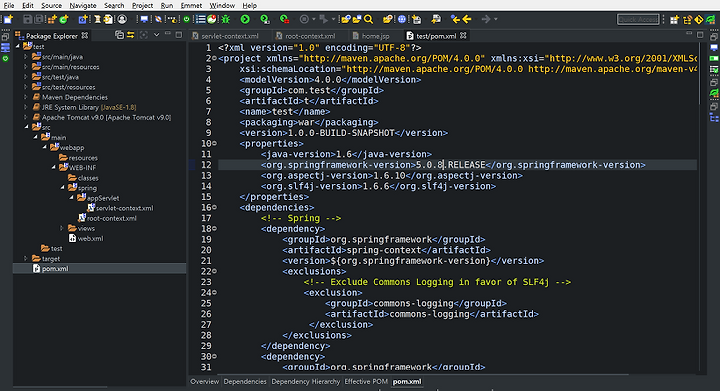Expand the target folder
Image resolution: width=720 pixels, height=391 pixels.
point(26,258)
